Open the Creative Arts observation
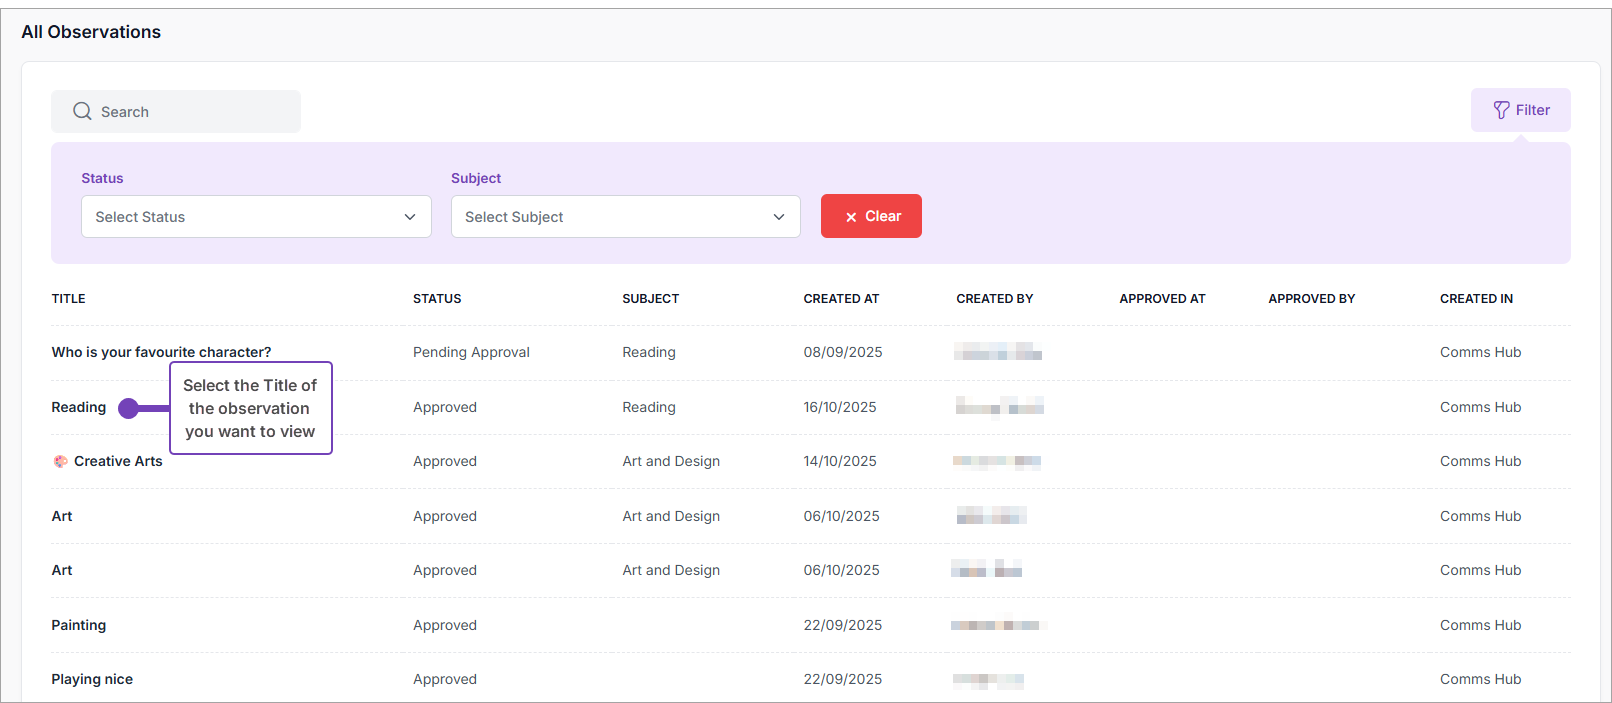This screenshot has width=1612, height=703. pyautogui.click(x=118, y=461)
